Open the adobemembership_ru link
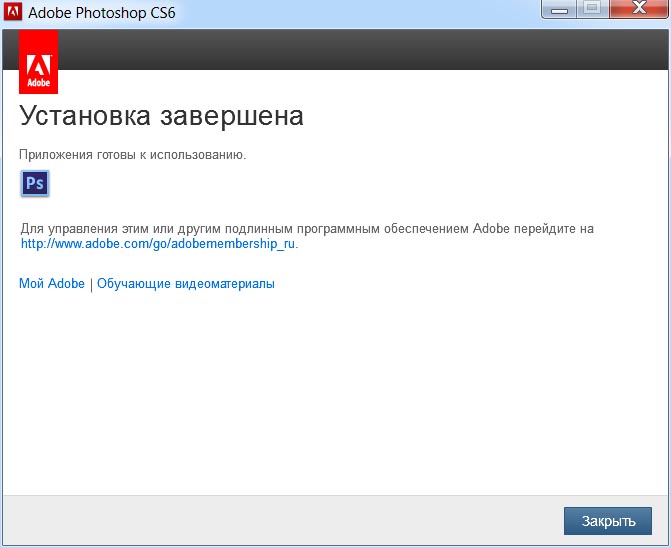 pos(158,244)
